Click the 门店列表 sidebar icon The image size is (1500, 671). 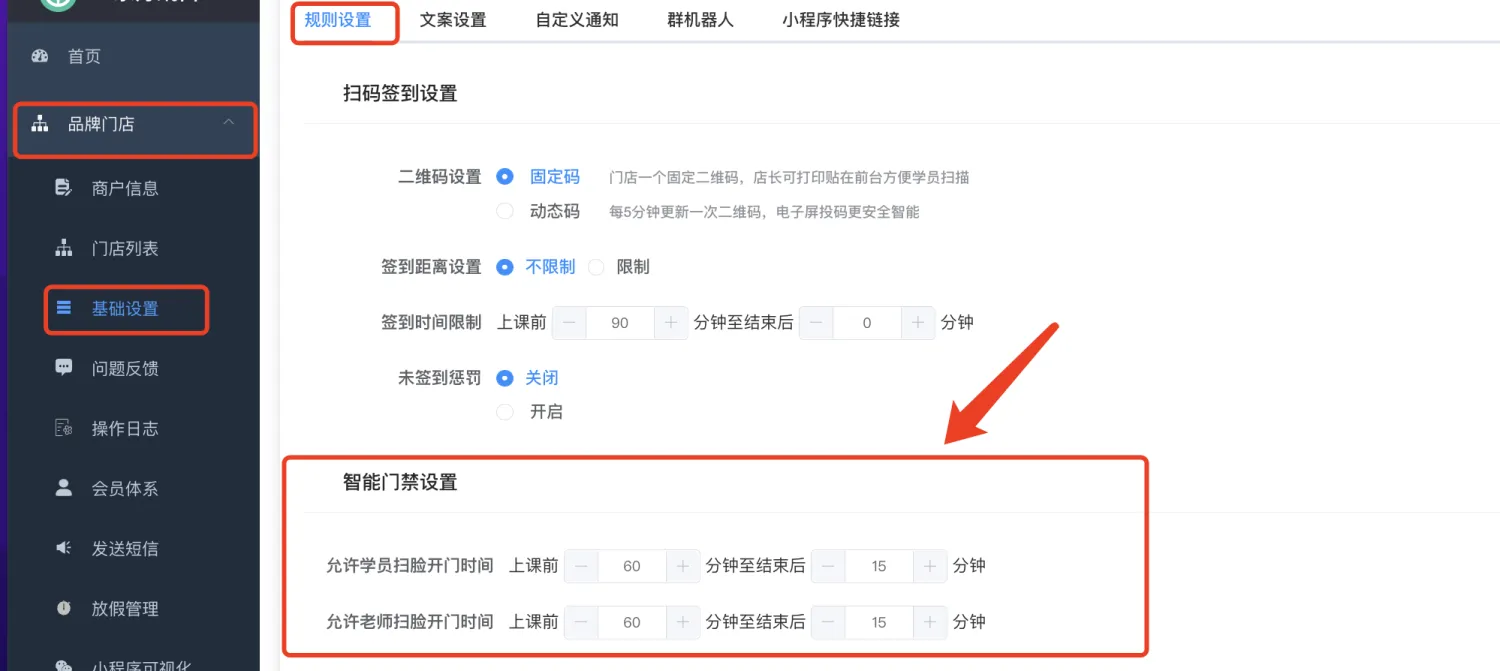click(64, 248)
